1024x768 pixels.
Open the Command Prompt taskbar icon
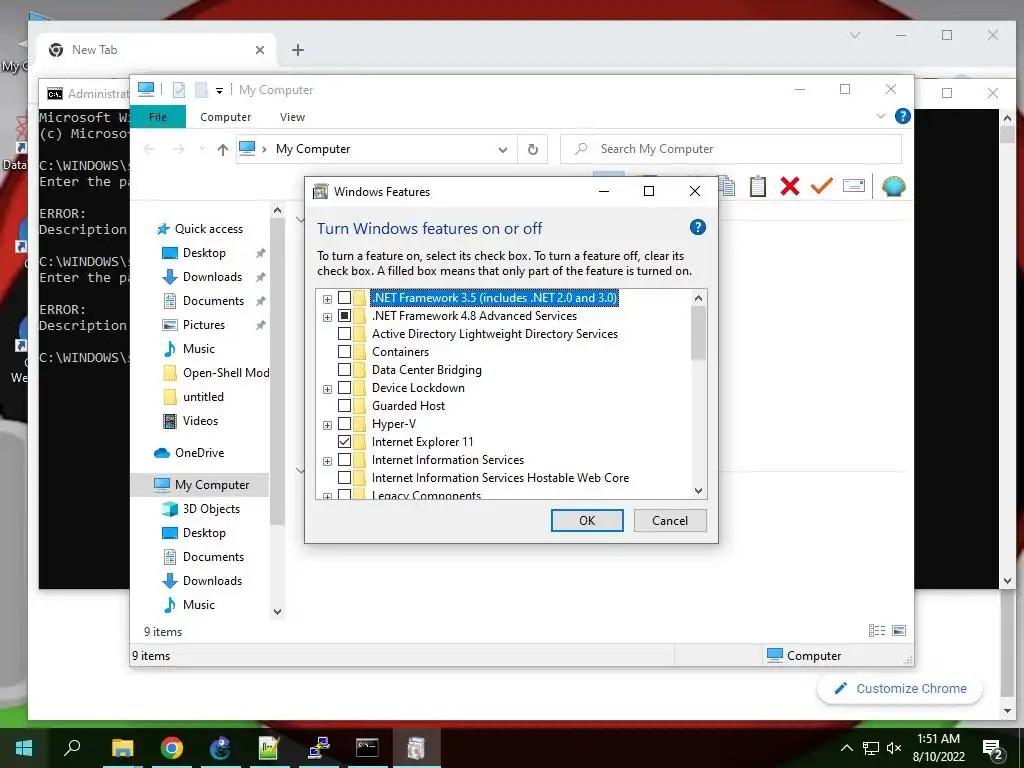pyautogui.click(x=367, y=748)
